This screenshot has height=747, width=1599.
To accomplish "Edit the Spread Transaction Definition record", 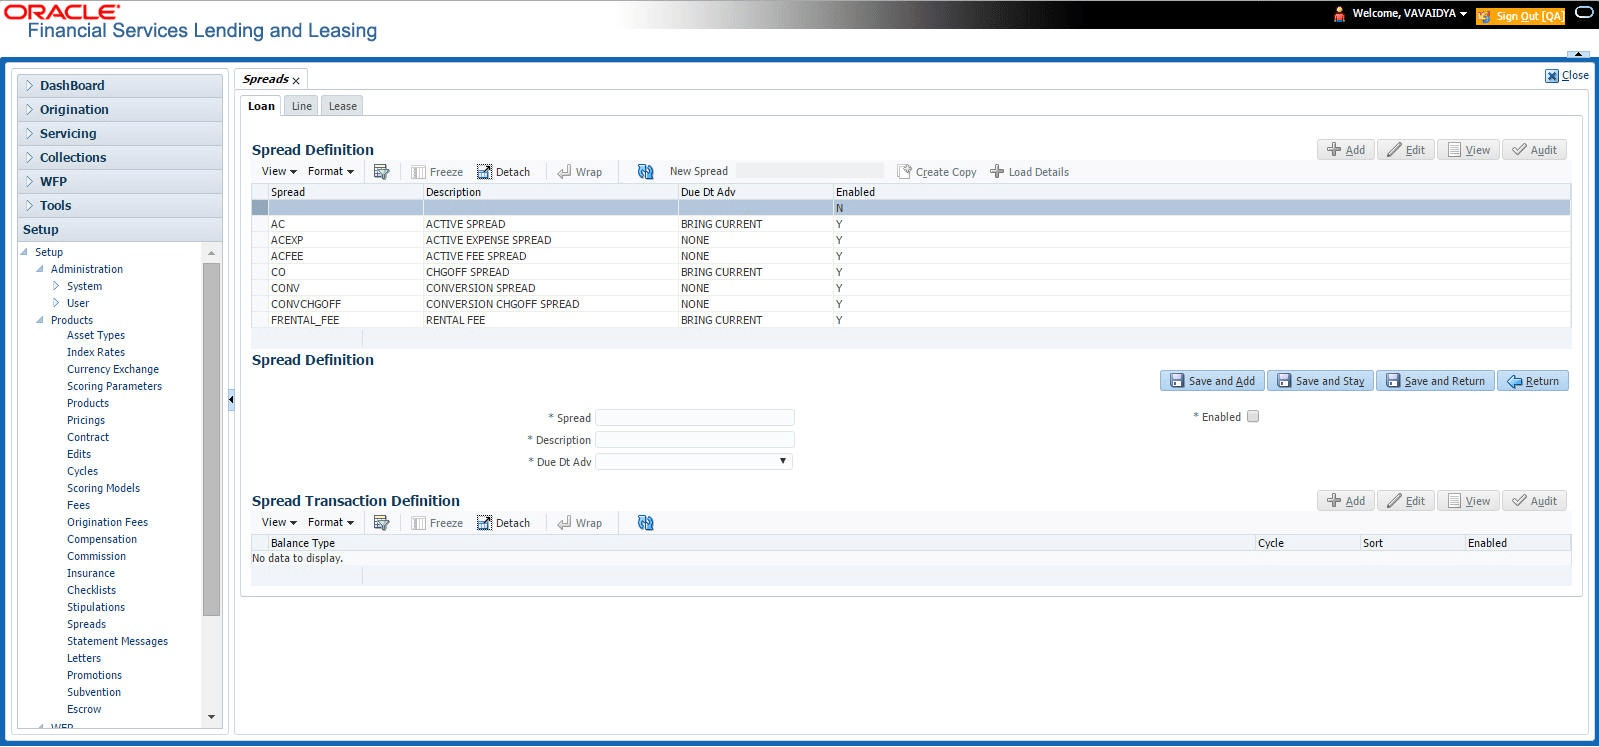I will [x=1406, y=501].
